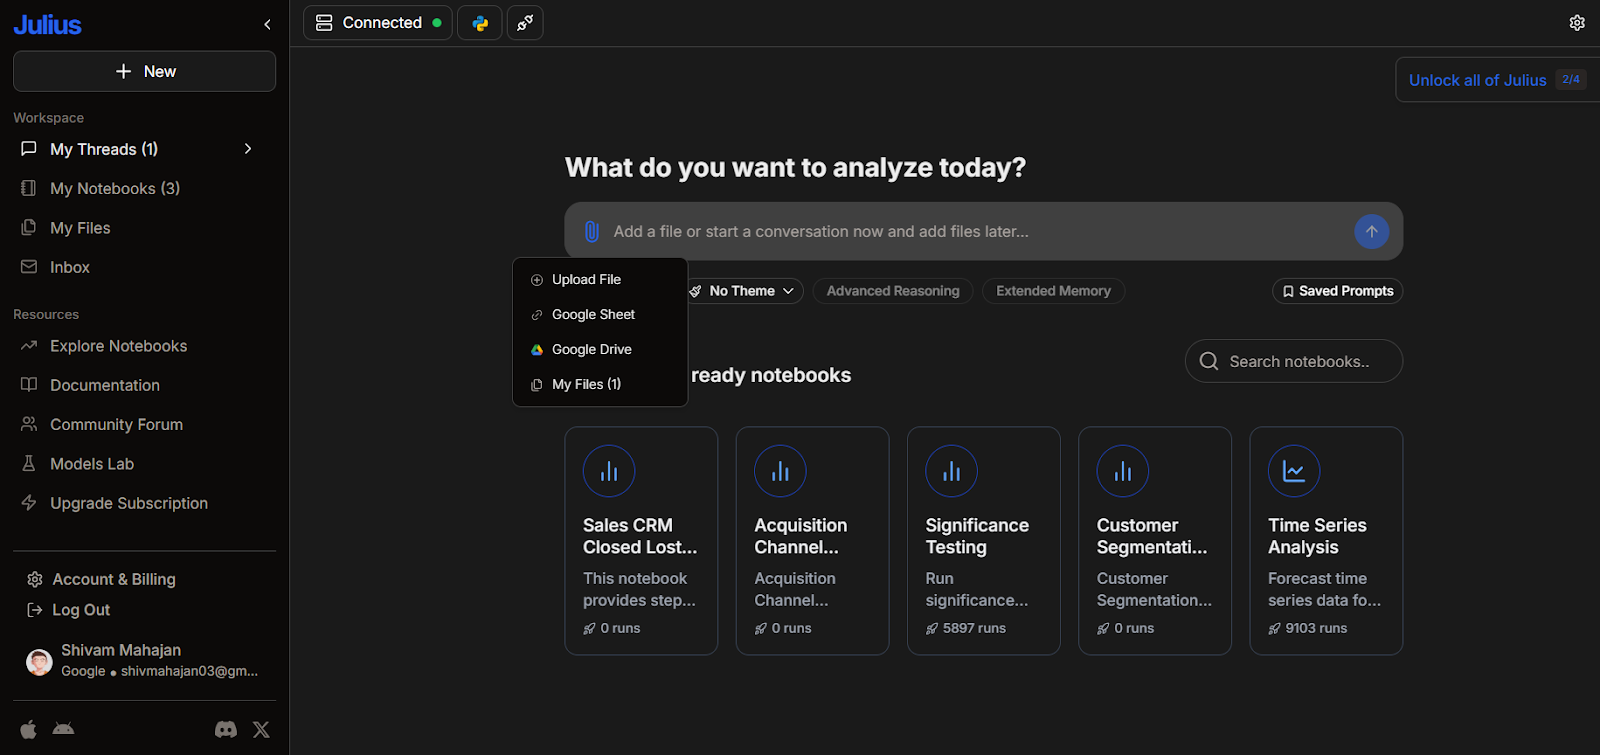Click the send arrow button
This screenshot has width=1600, height=755.
point(1372,231)
